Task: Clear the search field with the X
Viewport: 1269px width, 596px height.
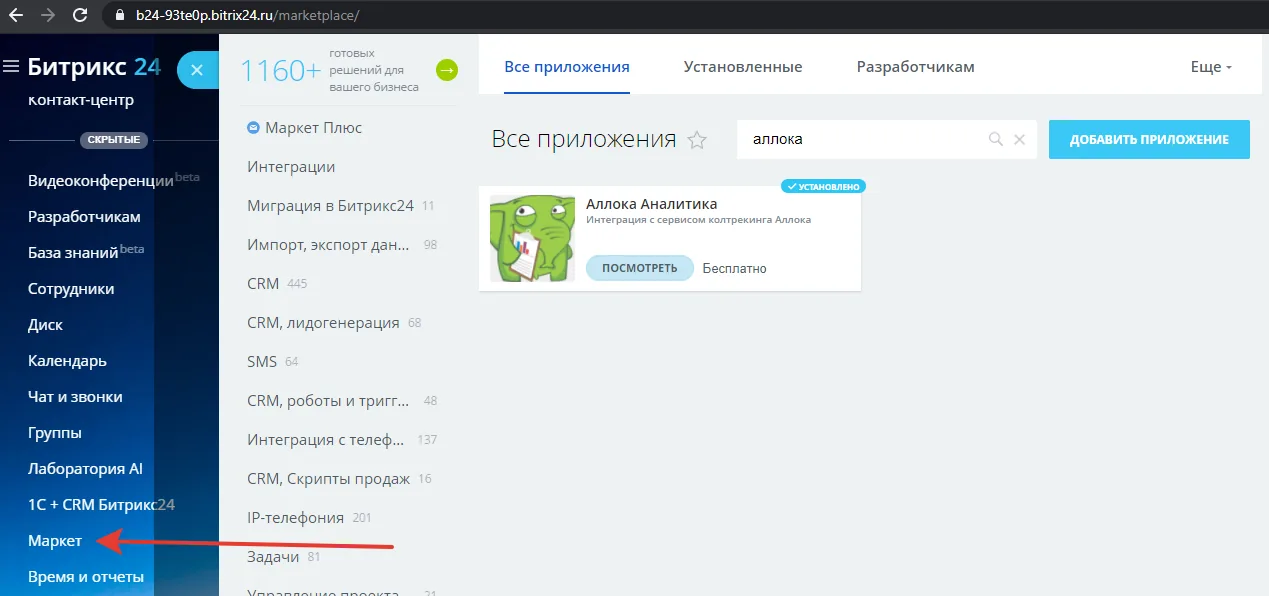Action: pyautogui.click(x=1020, y=140)
